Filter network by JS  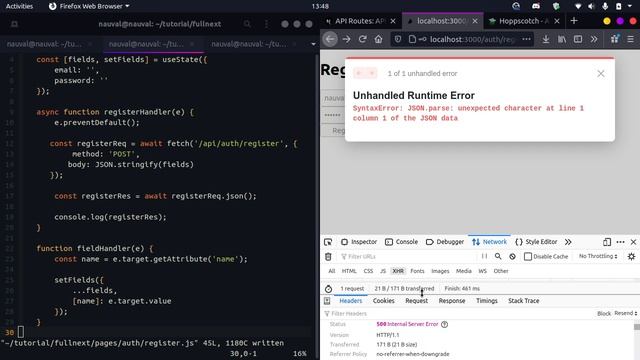point(383,271)
